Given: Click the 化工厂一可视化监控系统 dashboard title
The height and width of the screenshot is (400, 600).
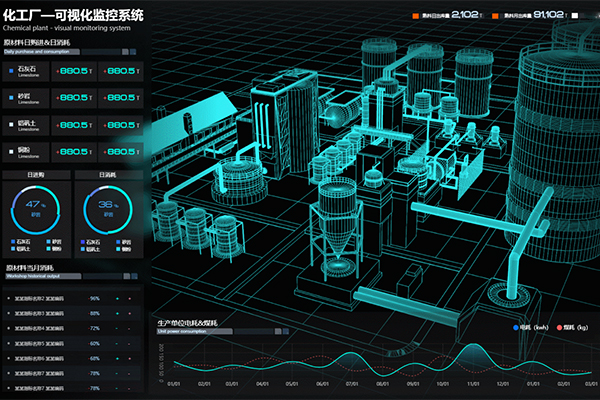Looking at the screenshot, I should point(73,15).
